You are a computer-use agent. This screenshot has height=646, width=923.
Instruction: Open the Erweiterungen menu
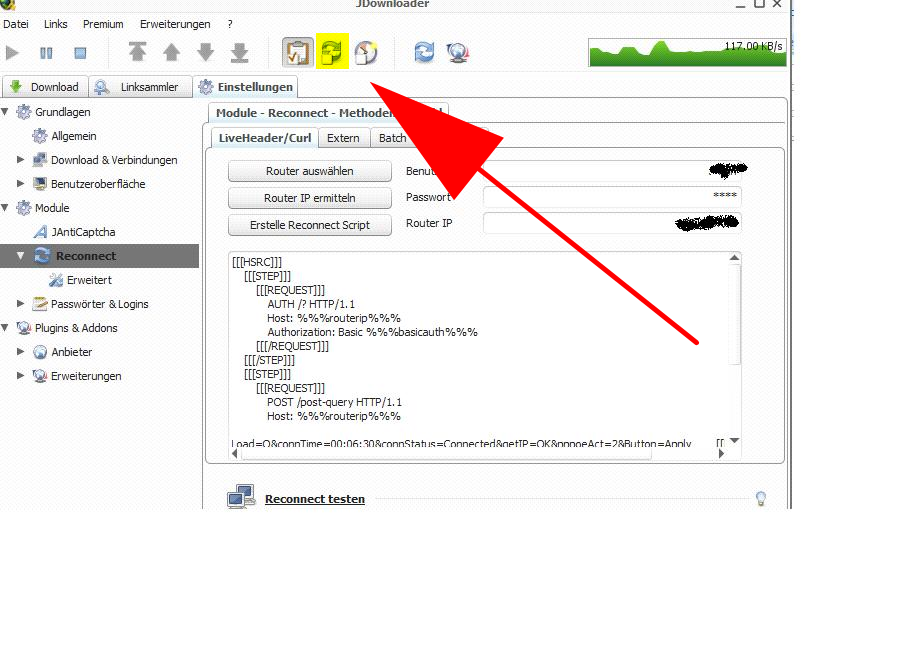tap(175, 24)
